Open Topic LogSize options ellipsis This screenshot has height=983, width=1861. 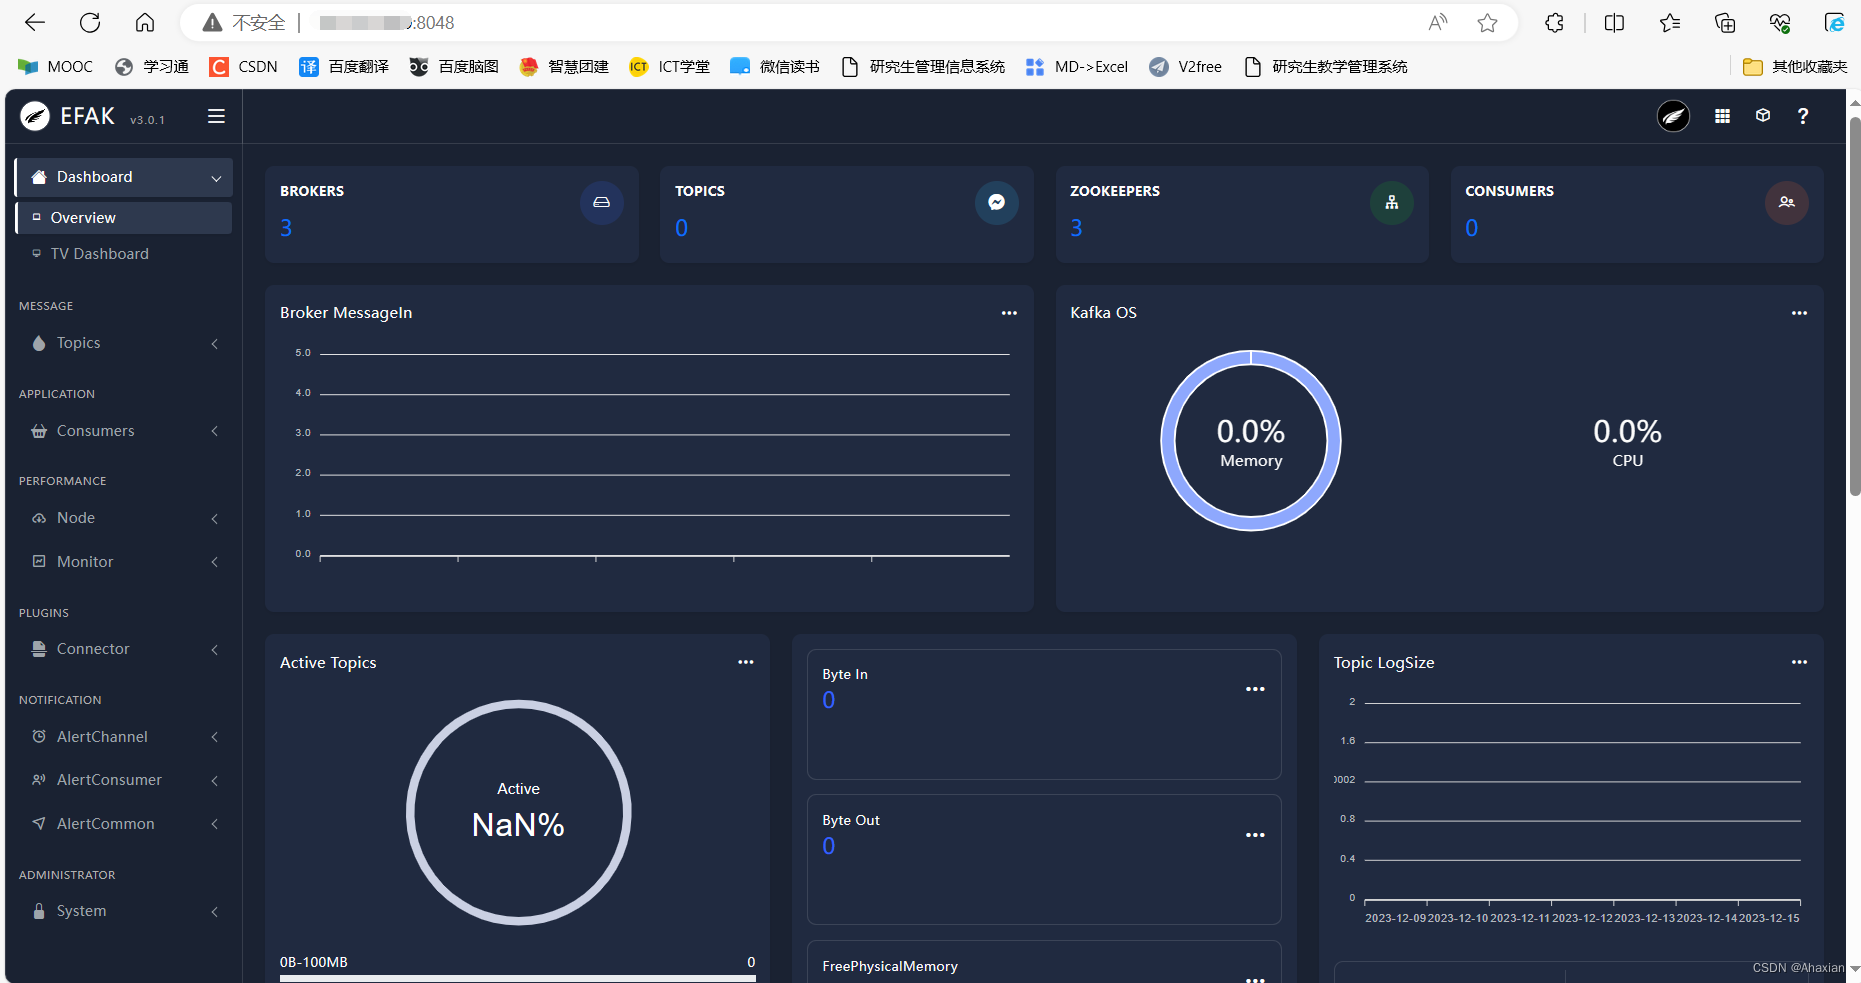(1799, 662)
